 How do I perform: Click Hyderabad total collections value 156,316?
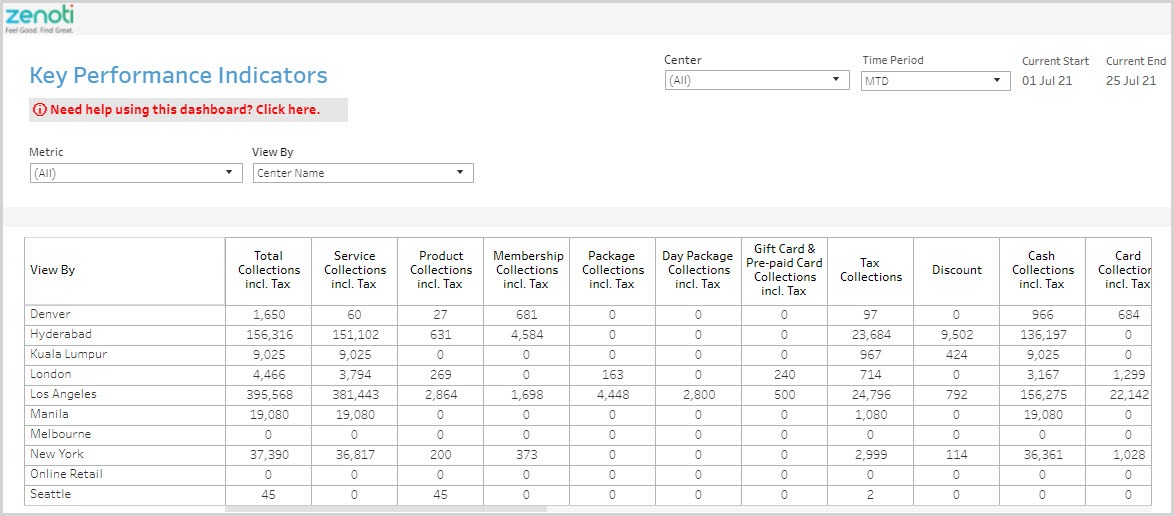coord(268,335)
